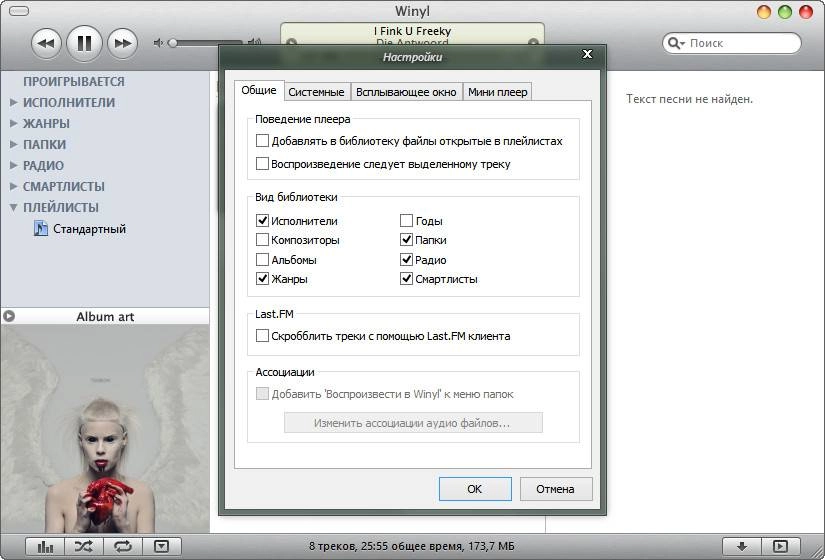This screenshot has height=560, width=825.
Task: Switch to Системные tab
Action: [x=316, y=92]
